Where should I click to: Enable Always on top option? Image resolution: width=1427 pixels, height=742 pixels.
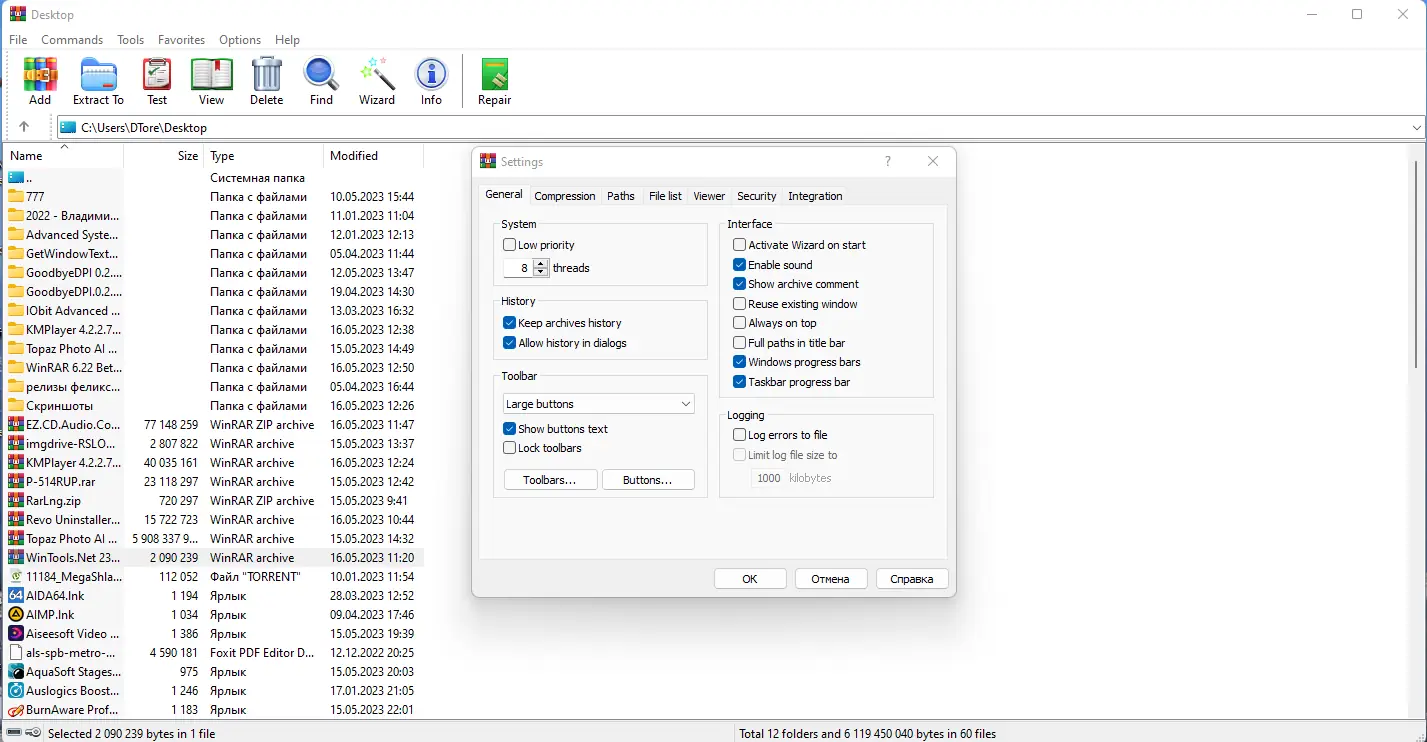pyautogui.click(x=740, y=323)
